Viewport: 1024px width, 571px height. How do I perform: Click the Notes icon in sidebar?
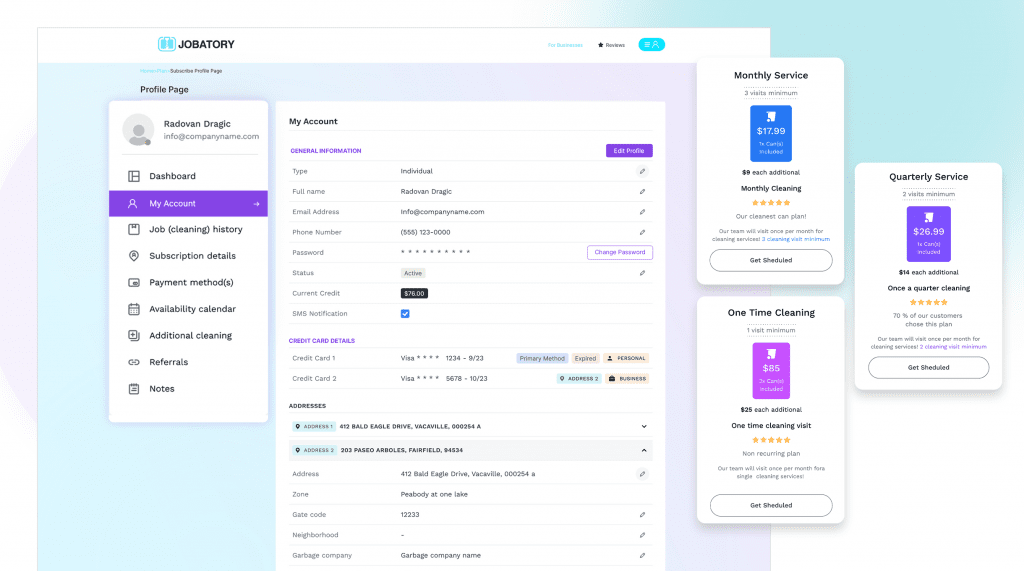134,389
